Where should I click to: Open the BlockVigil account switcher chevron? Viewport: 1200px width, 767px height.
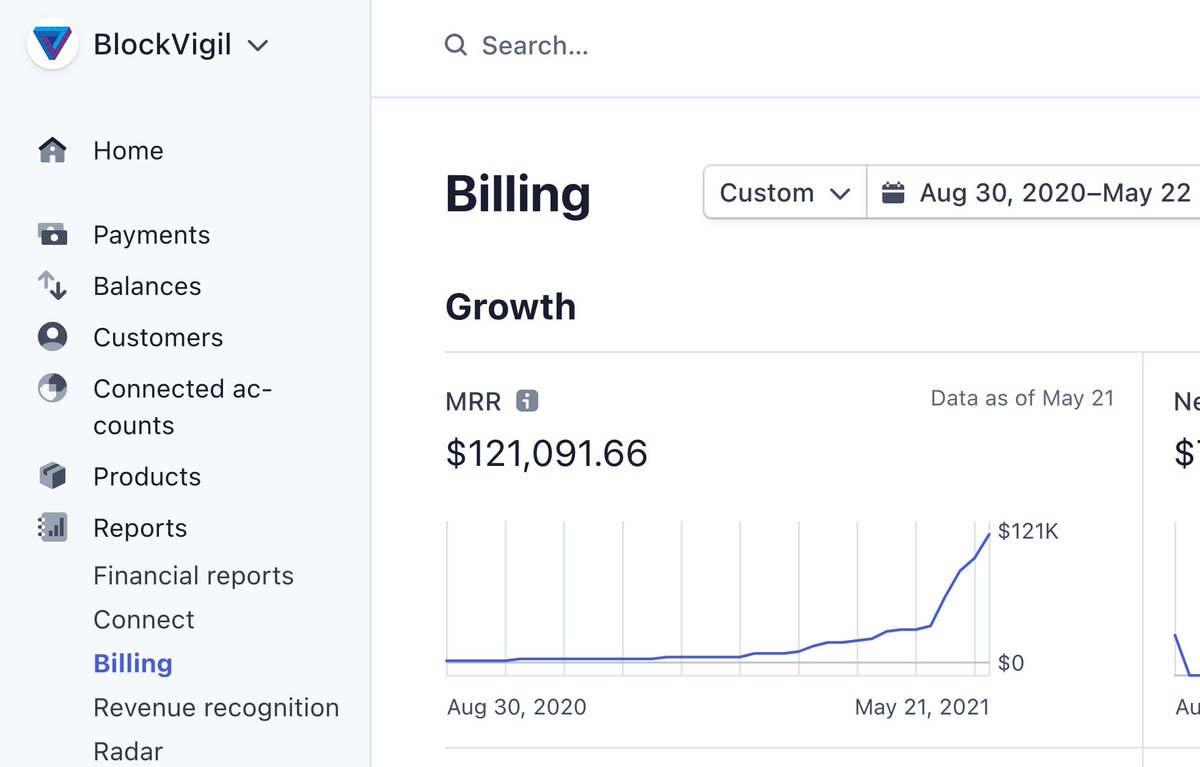[258, 45]
